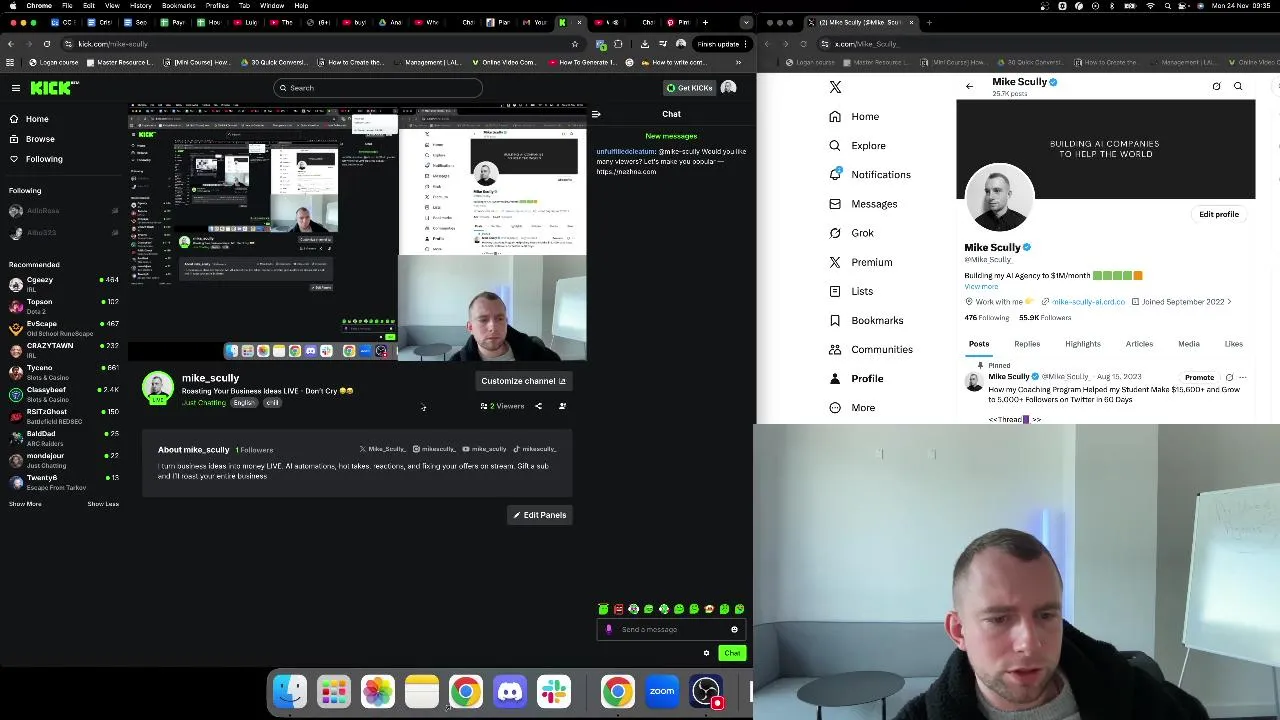This screenshot has height=720, width=1280.
Task: Click the chill tag
Action: (272, 403)
